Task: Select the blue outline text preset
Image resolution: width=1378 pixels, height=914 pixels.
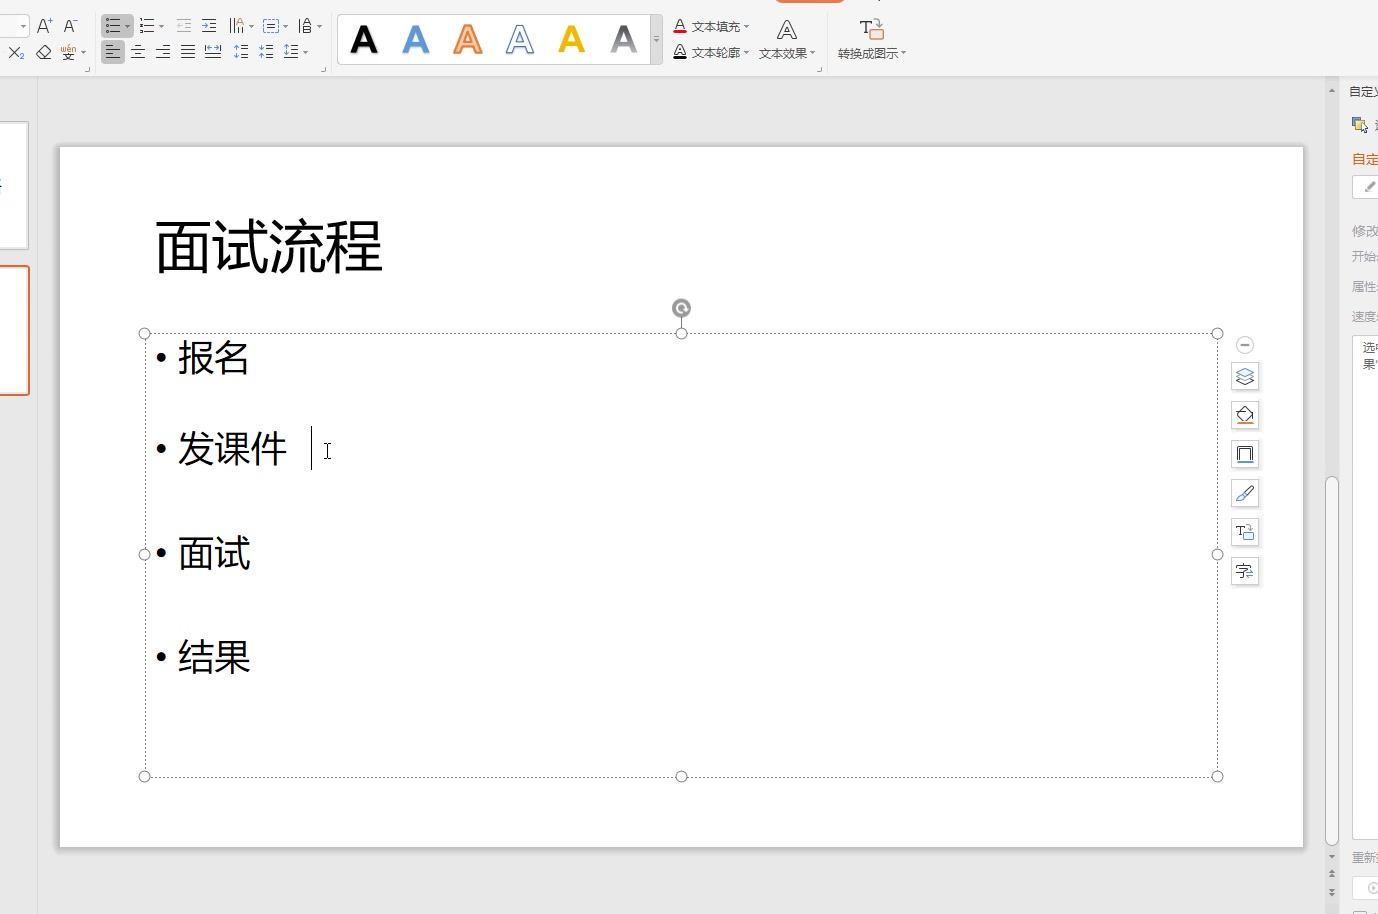Action: tap(520, 40)
